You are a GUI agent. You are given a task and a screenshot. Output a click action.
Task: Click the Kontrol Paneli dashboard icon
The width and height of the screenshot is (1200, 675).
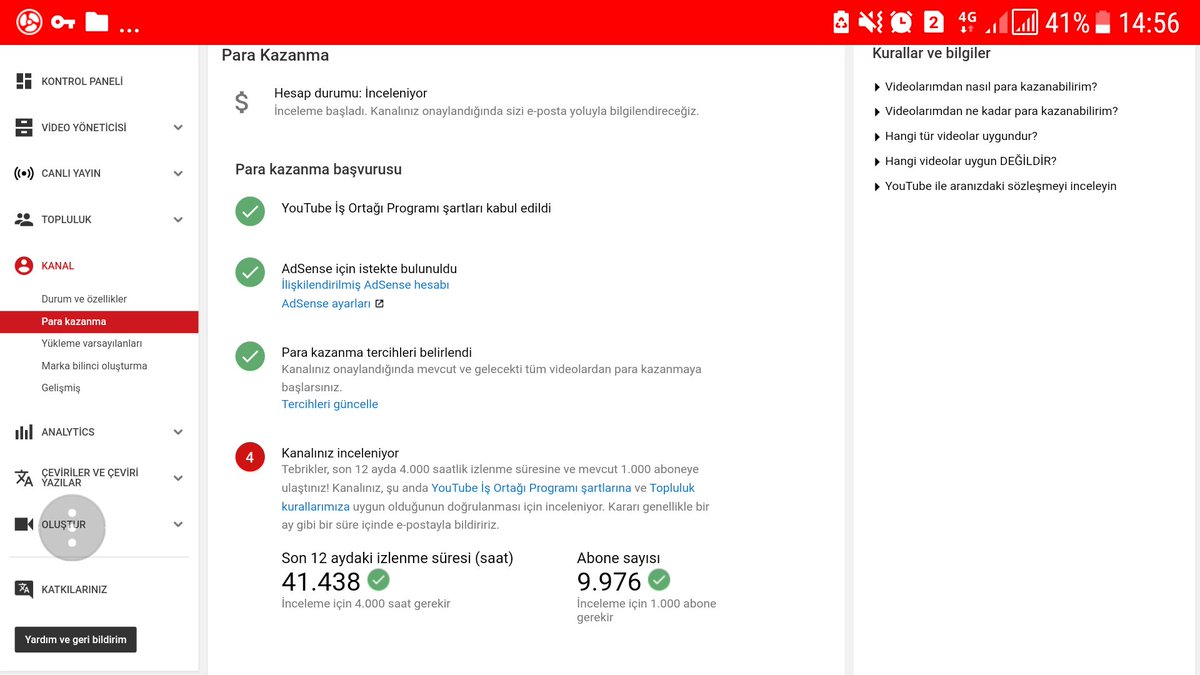pos(24,81)
